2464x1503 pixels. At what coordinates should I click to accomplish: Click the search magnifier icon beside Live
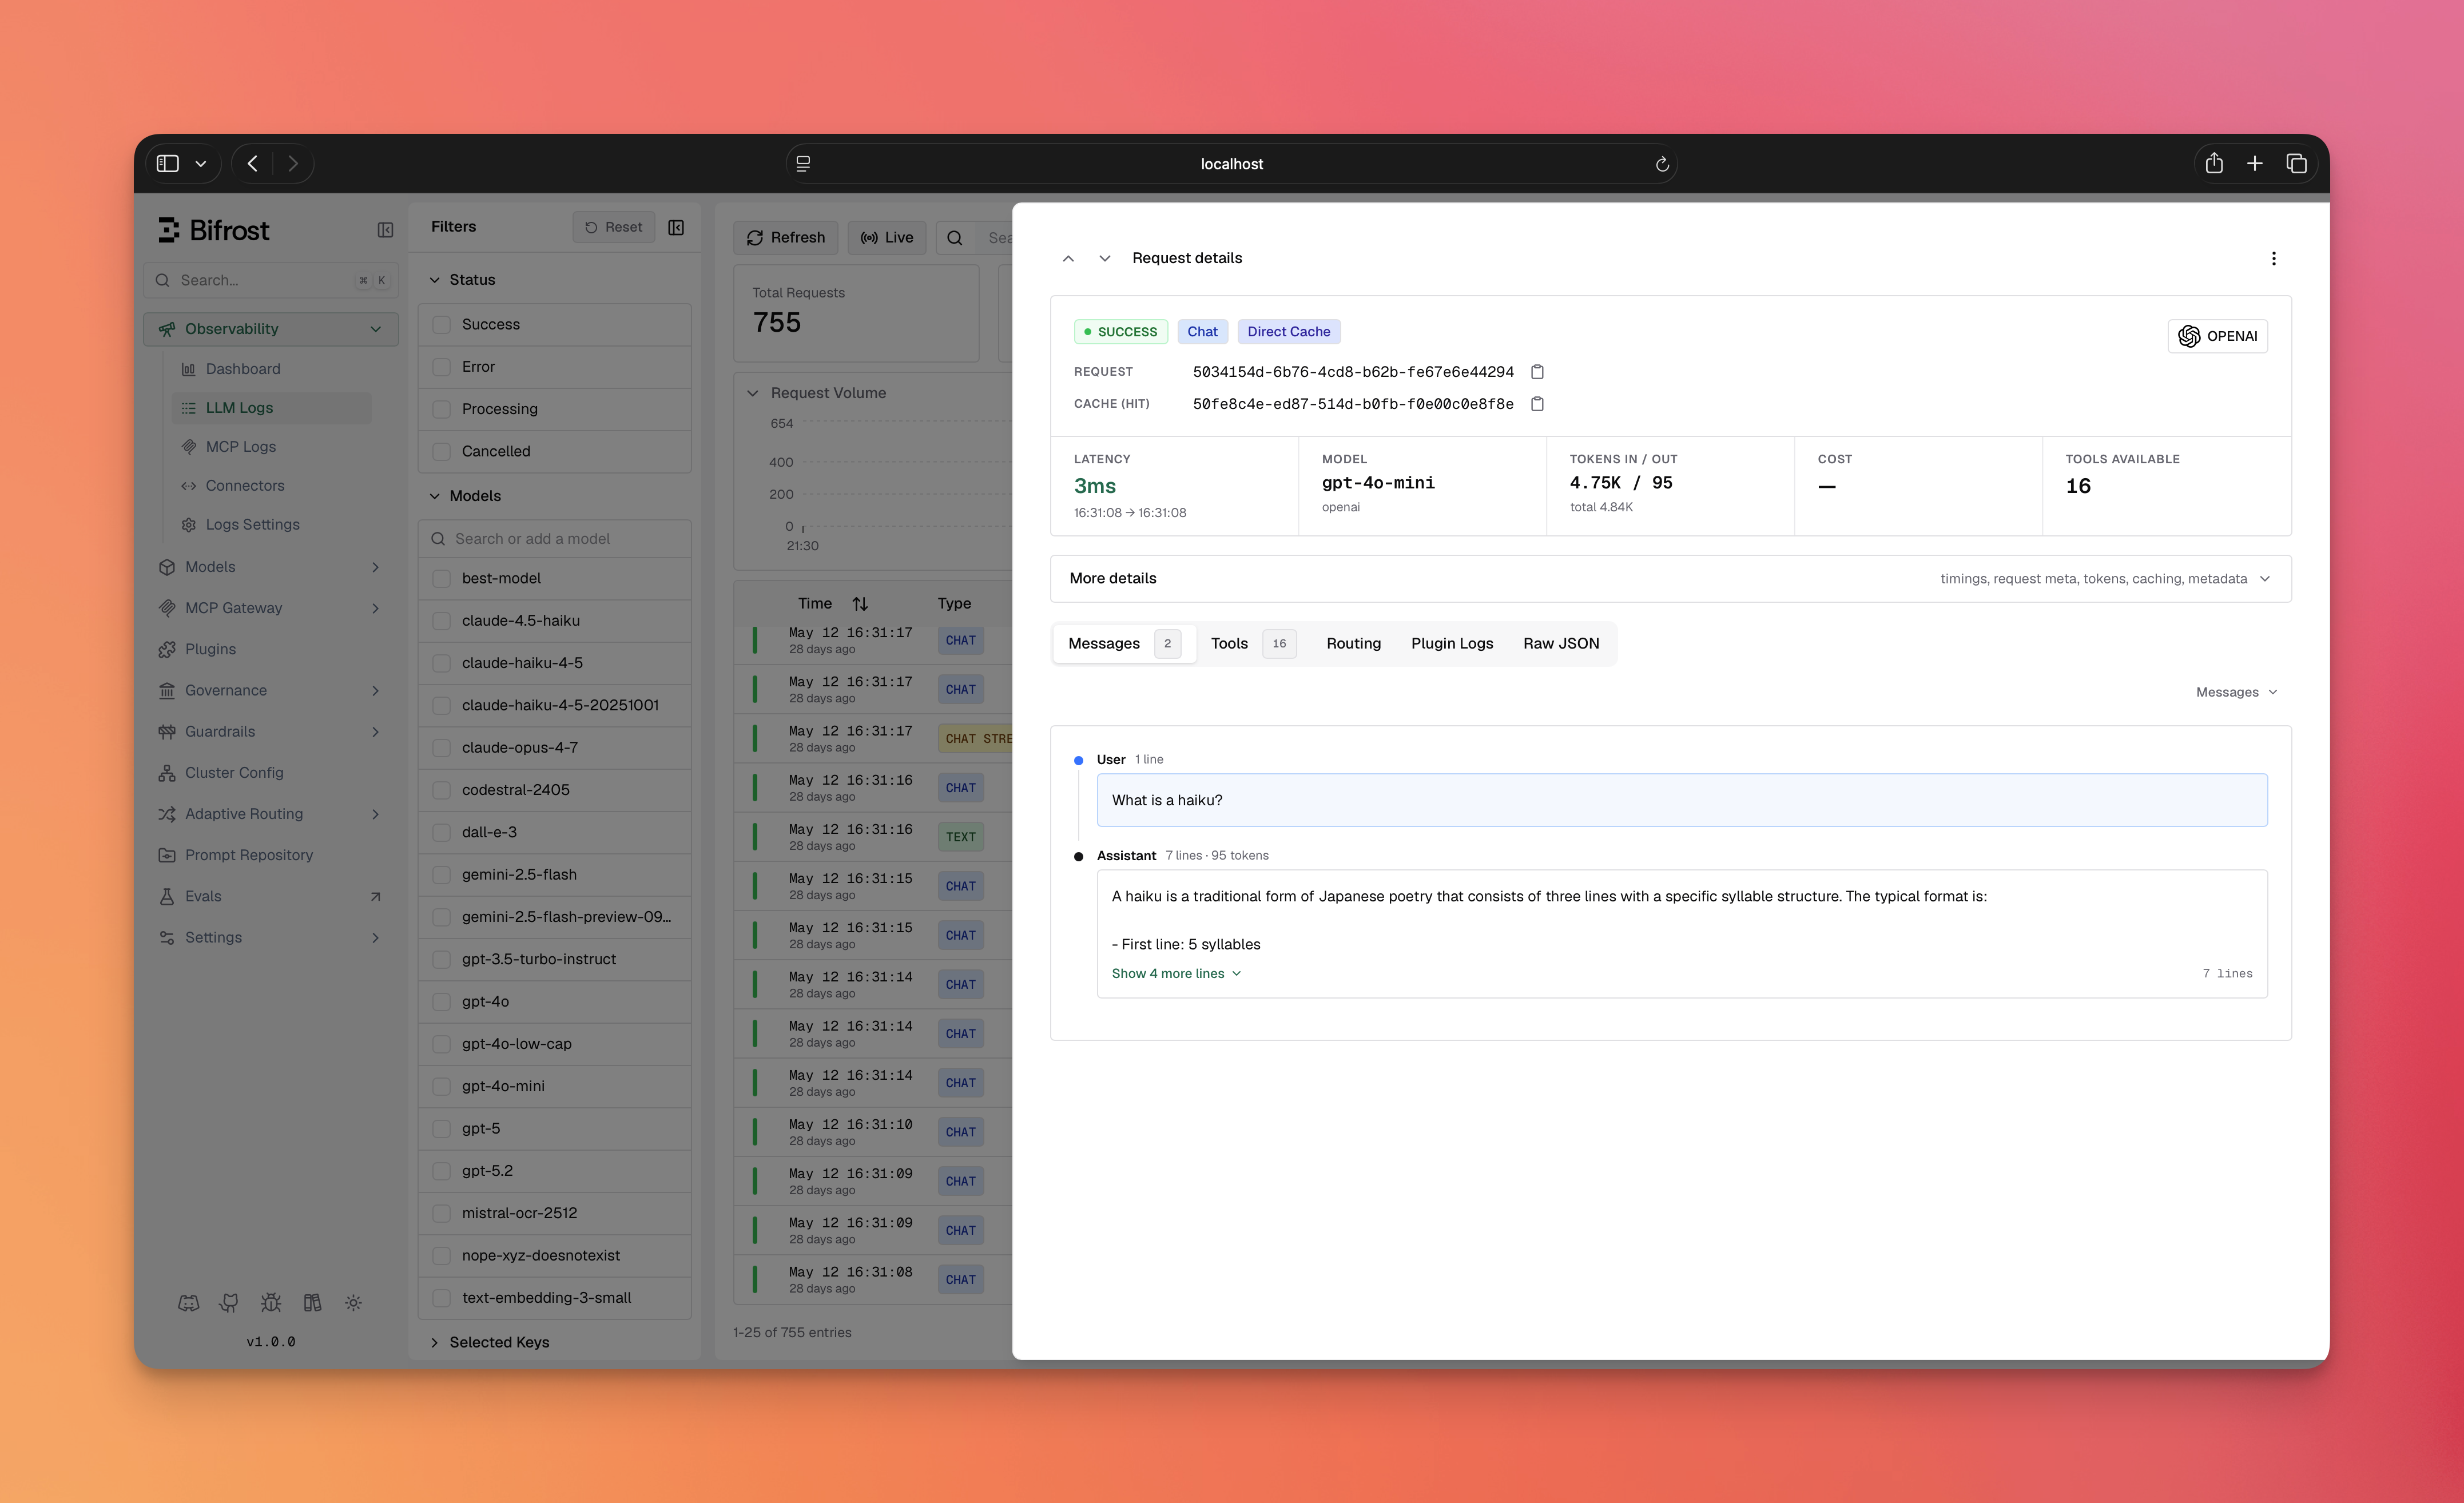pyautogui.click(x=955, y=238)
